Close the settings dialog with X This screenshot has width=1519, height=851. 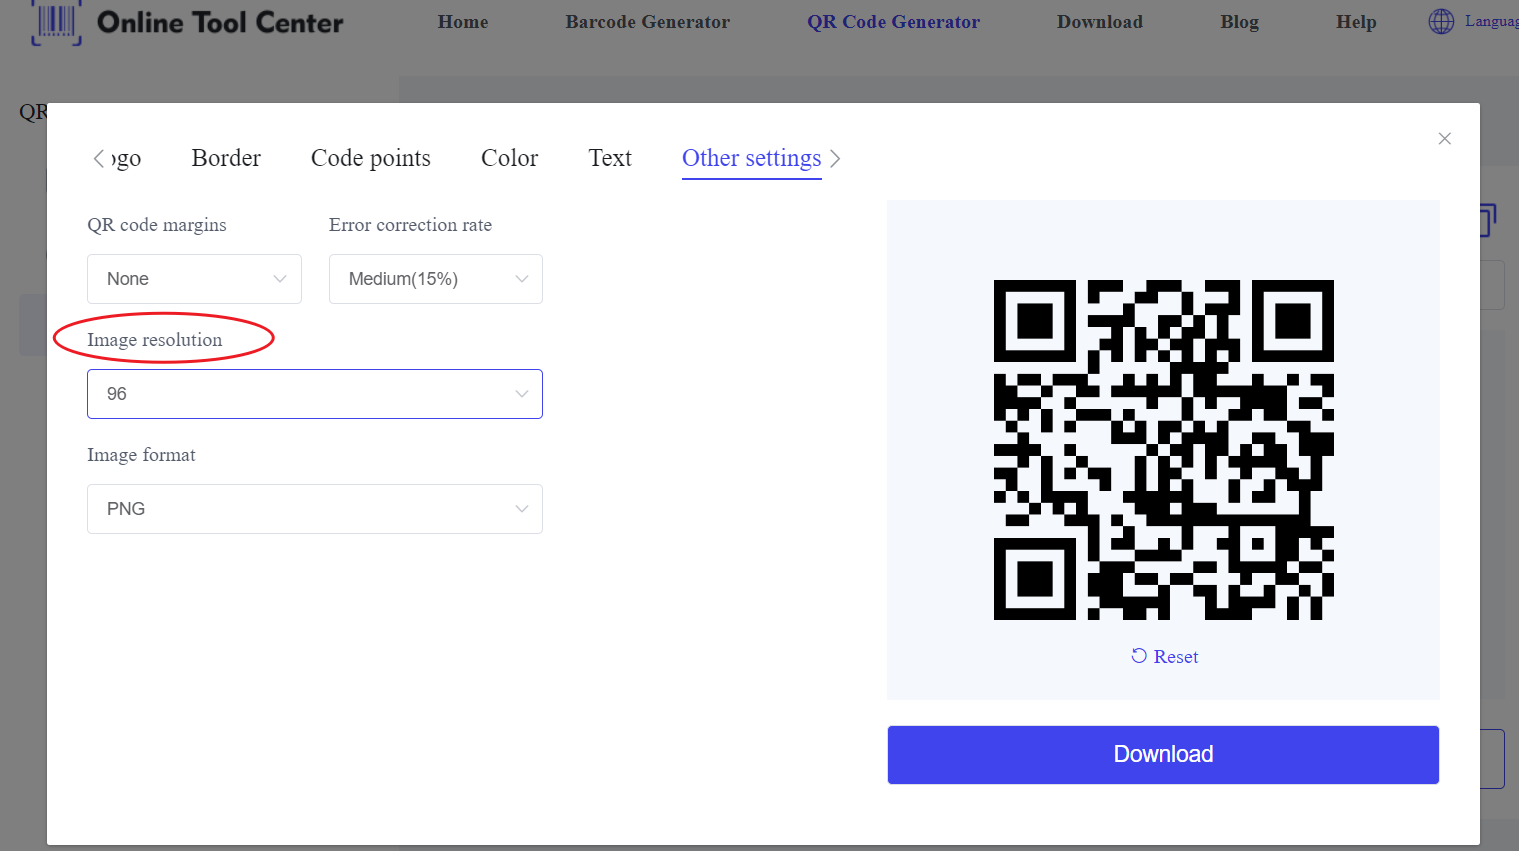1444,138
